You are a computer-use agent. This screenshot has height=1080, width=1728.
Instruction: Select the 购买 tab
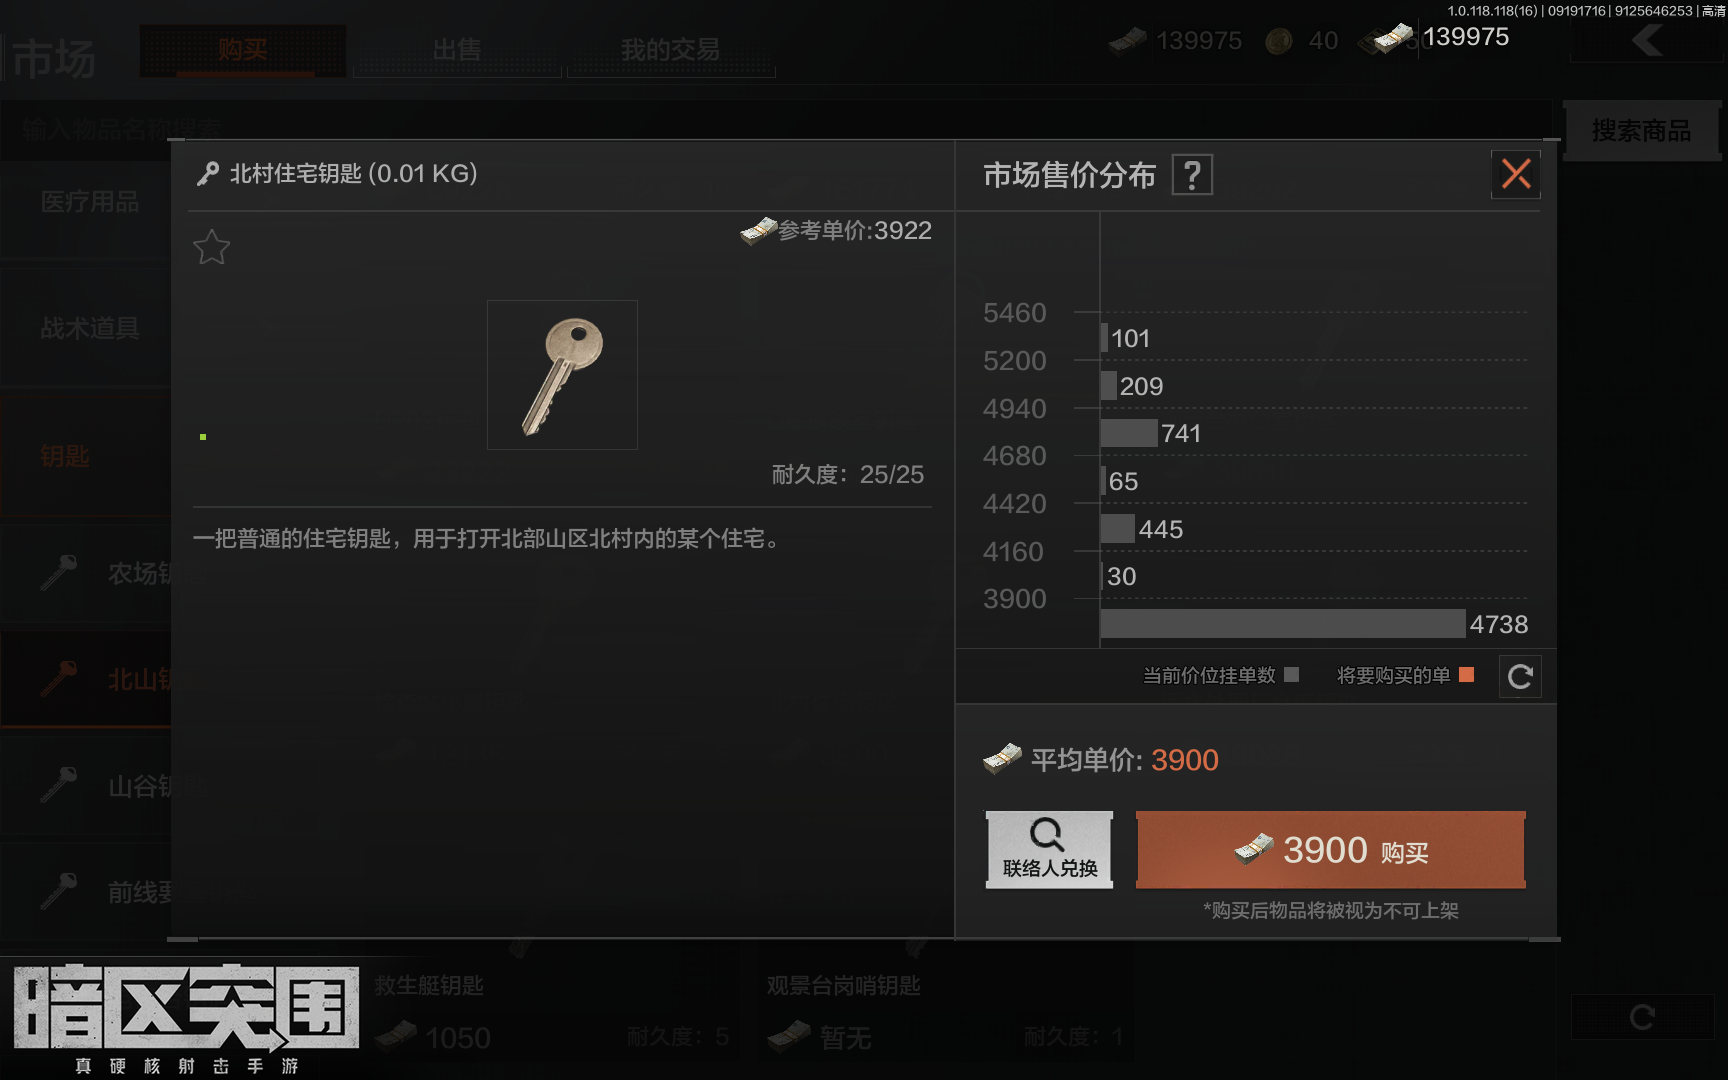(x=243, y=50)
